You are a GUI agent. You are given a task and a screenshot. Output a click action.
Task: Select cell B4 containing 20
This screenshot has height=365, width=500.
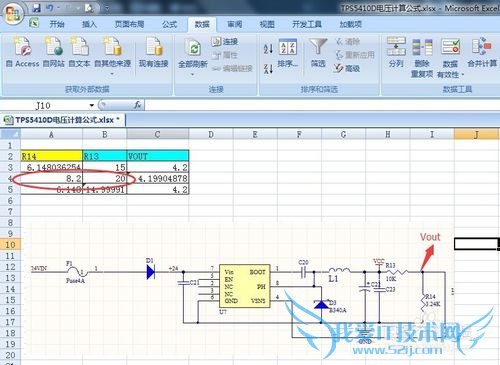tap(104, 178)
